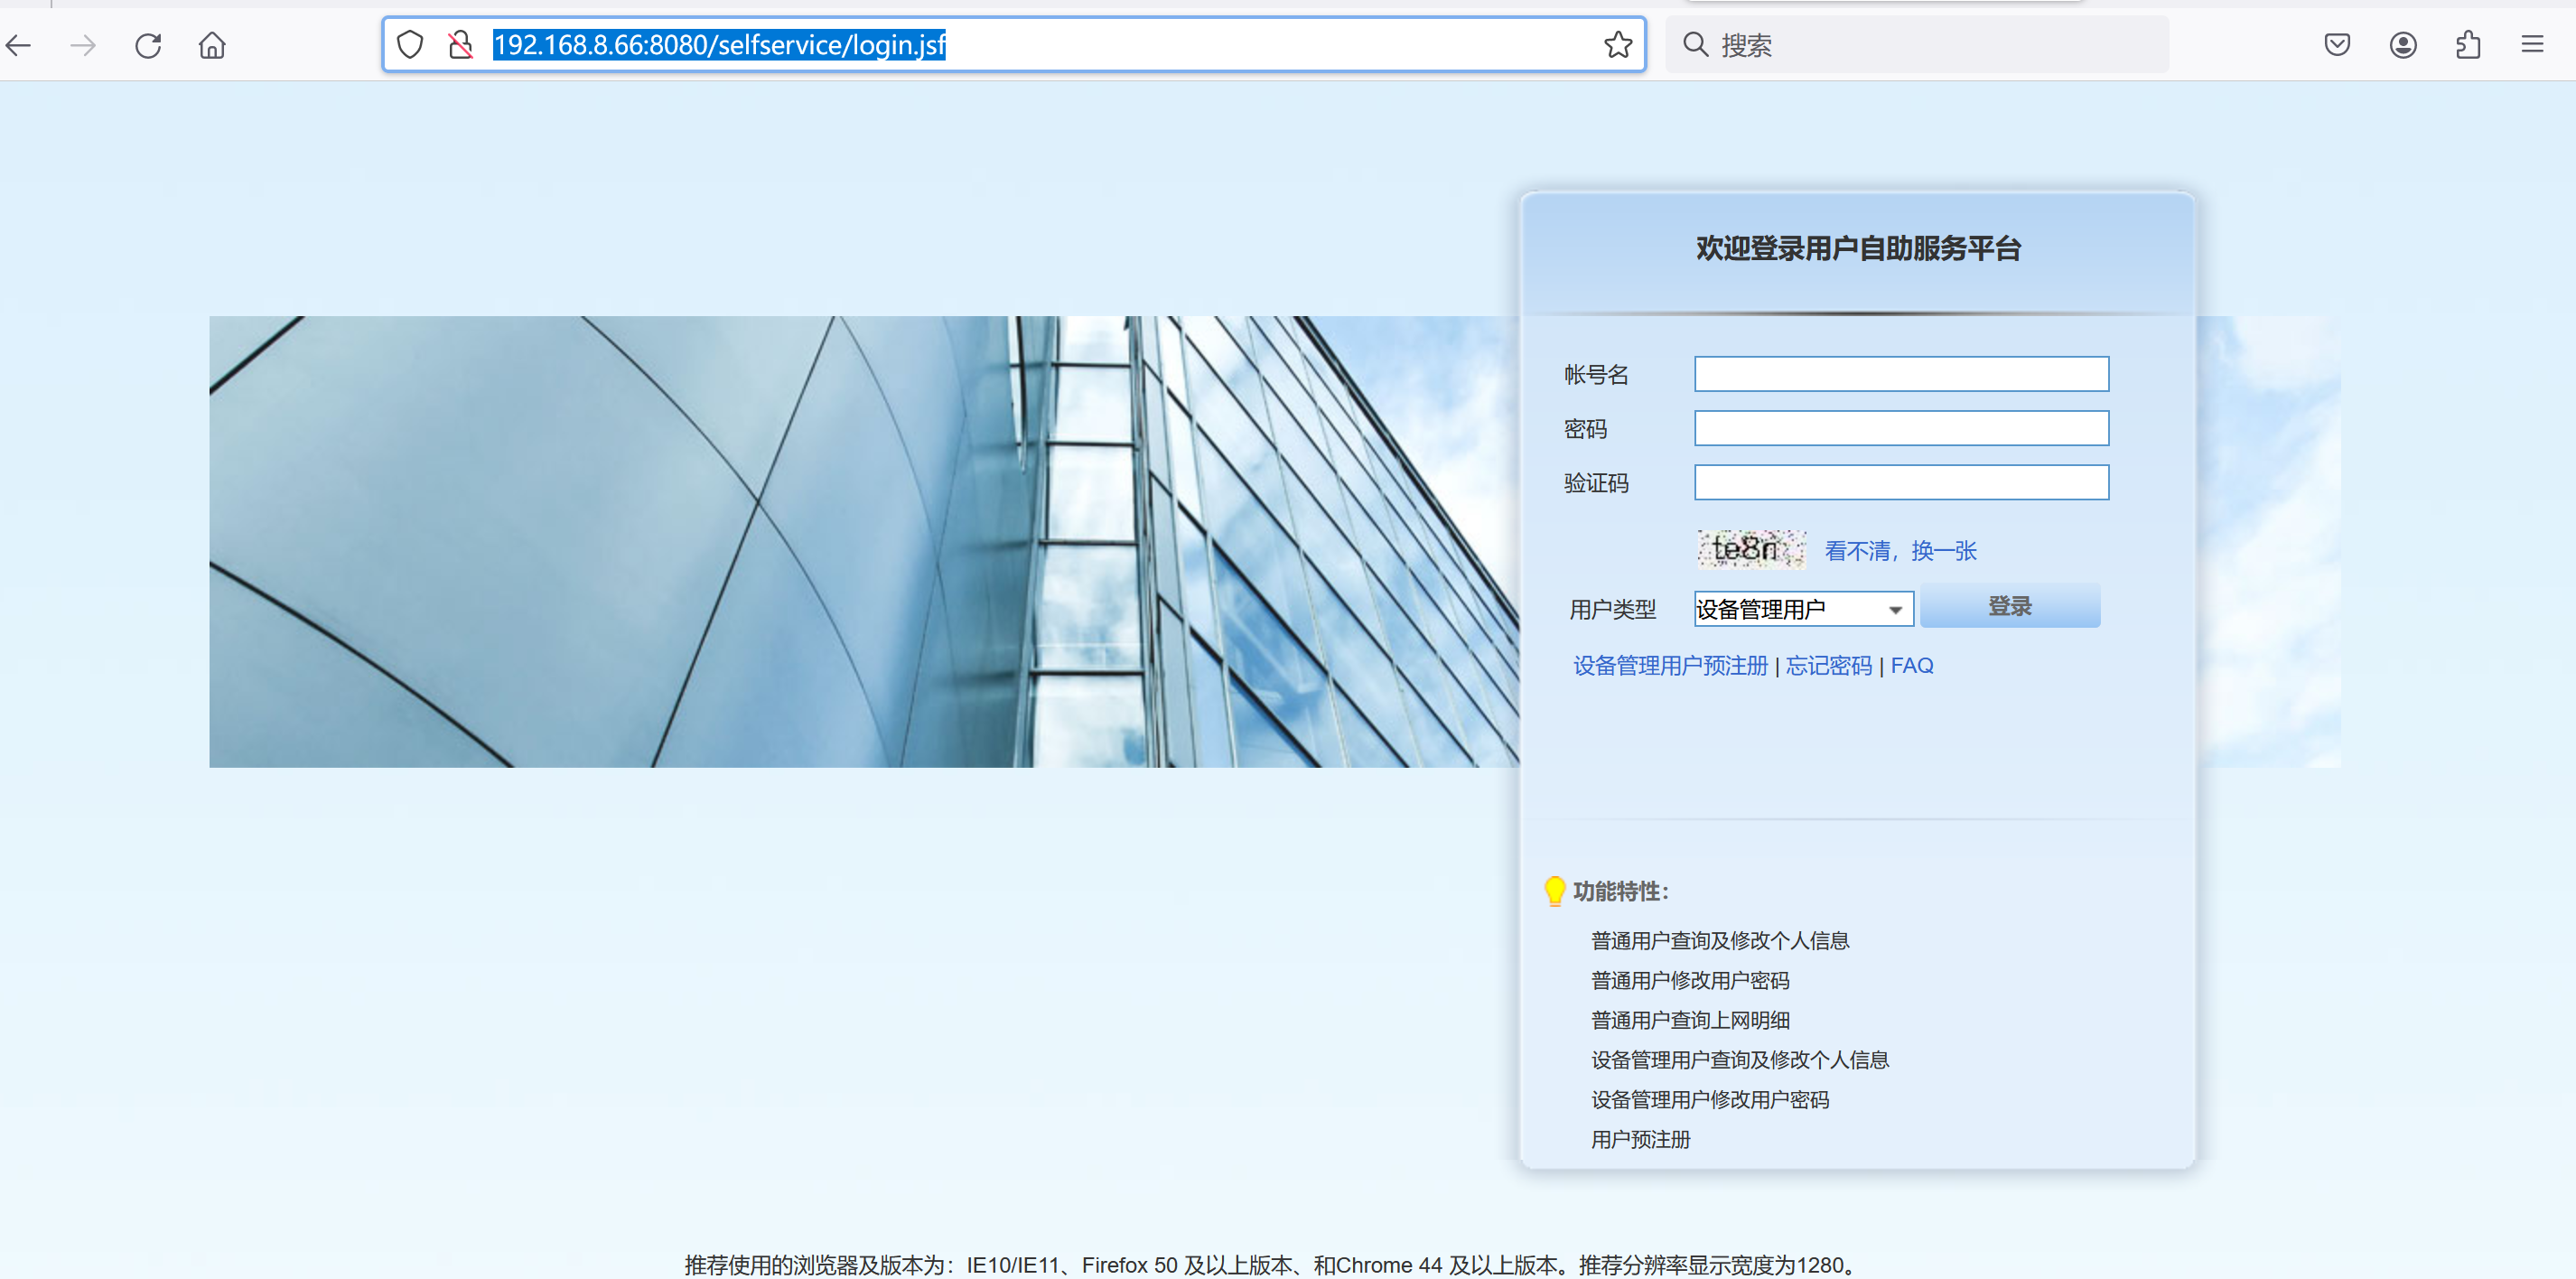Viewport: 2576px width, 1279px height.
Task: Click the 帐号名 input field
Action: click(x=1901, y=374)
